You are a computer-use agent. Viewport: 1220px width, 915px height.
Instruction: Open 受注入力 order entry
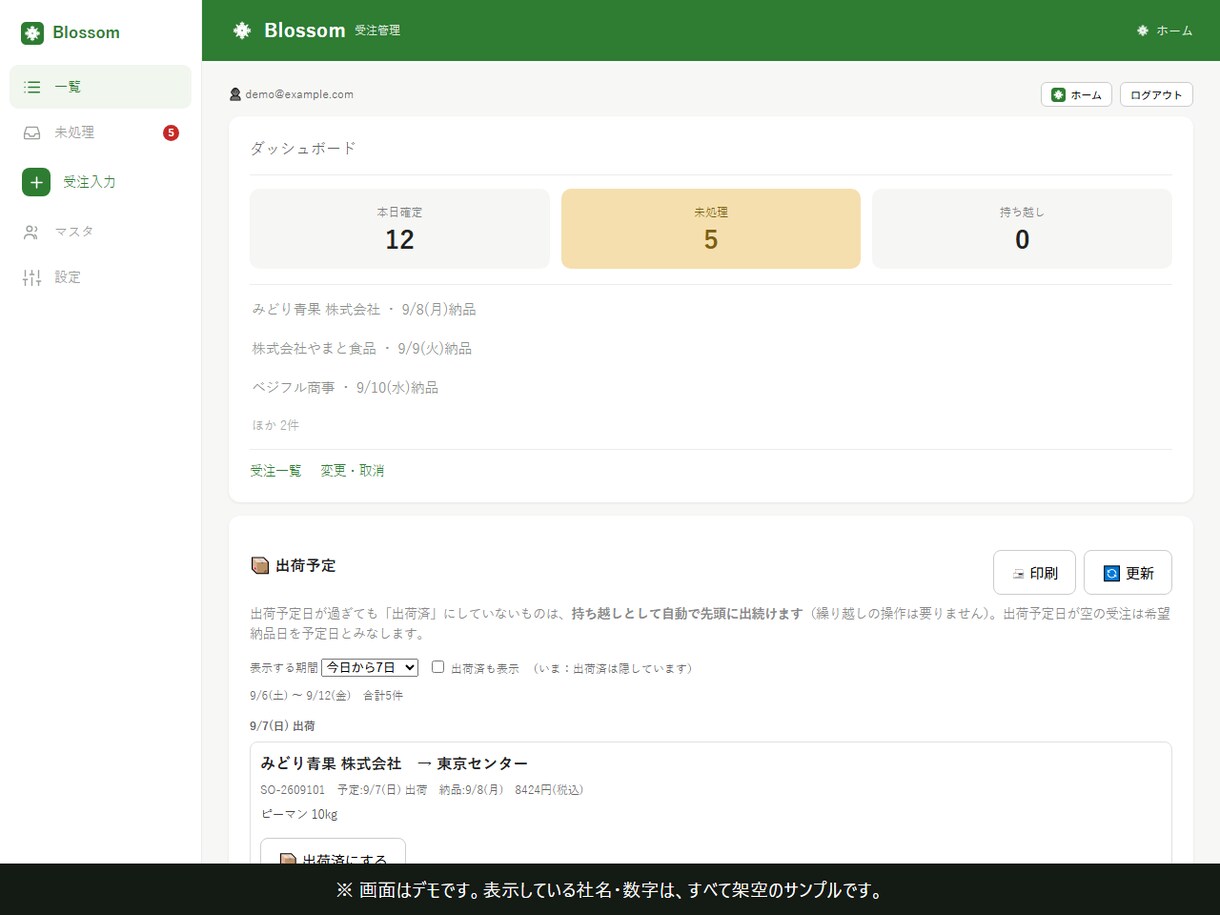point(100,182)
